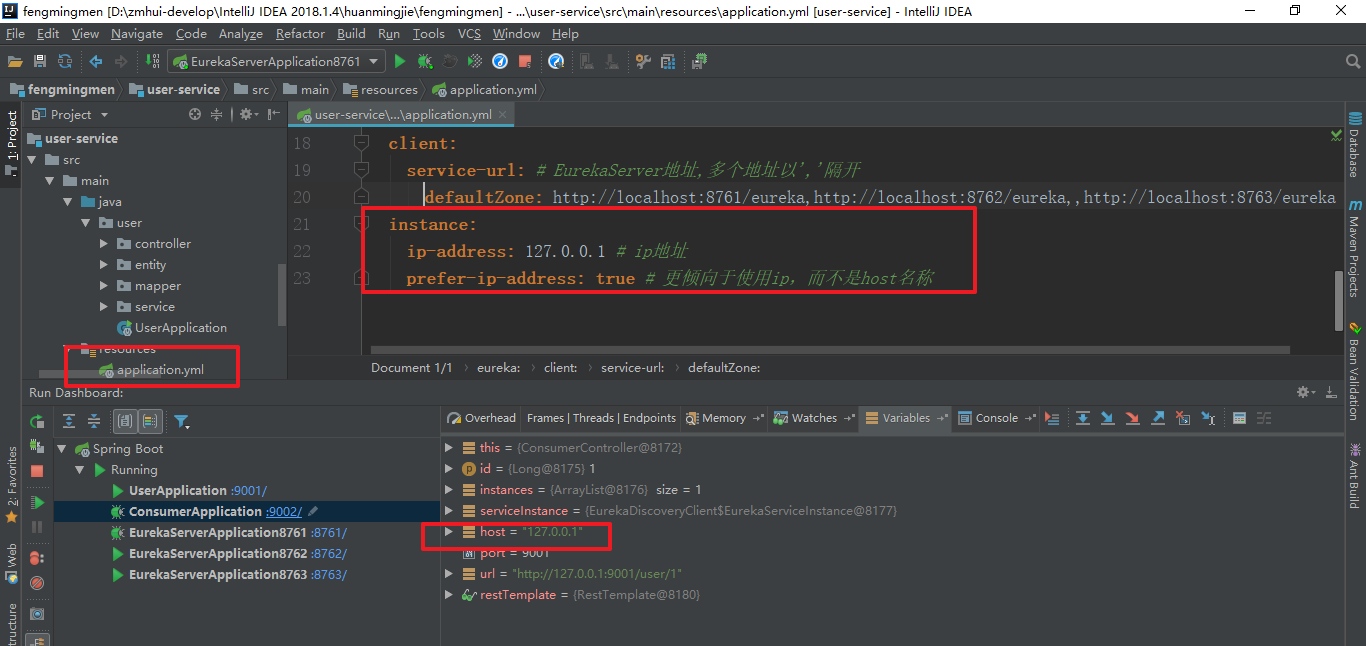Click Scroll from Source target icon in Project panel

point(195,114)
